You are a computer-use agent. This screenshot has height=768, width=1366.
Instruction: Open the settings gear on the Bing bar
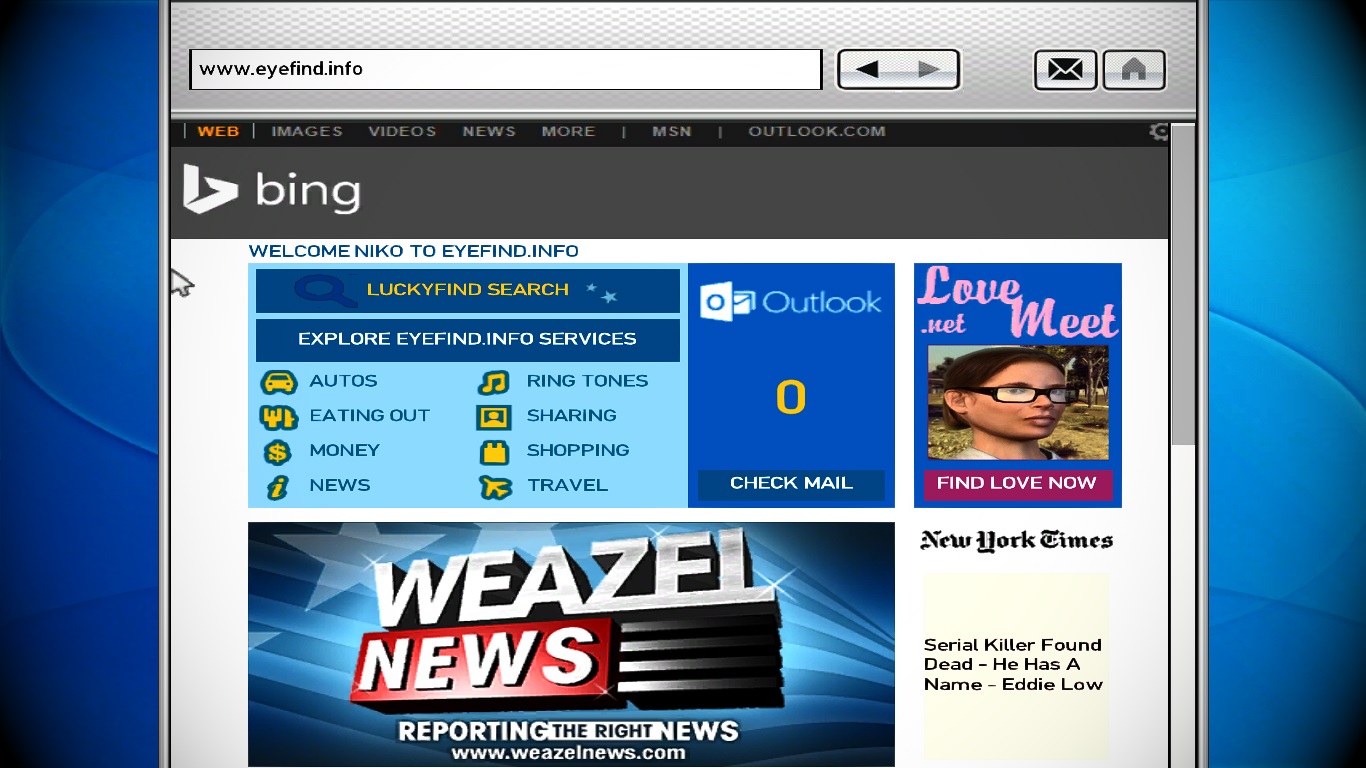[x=1159, y=131]
